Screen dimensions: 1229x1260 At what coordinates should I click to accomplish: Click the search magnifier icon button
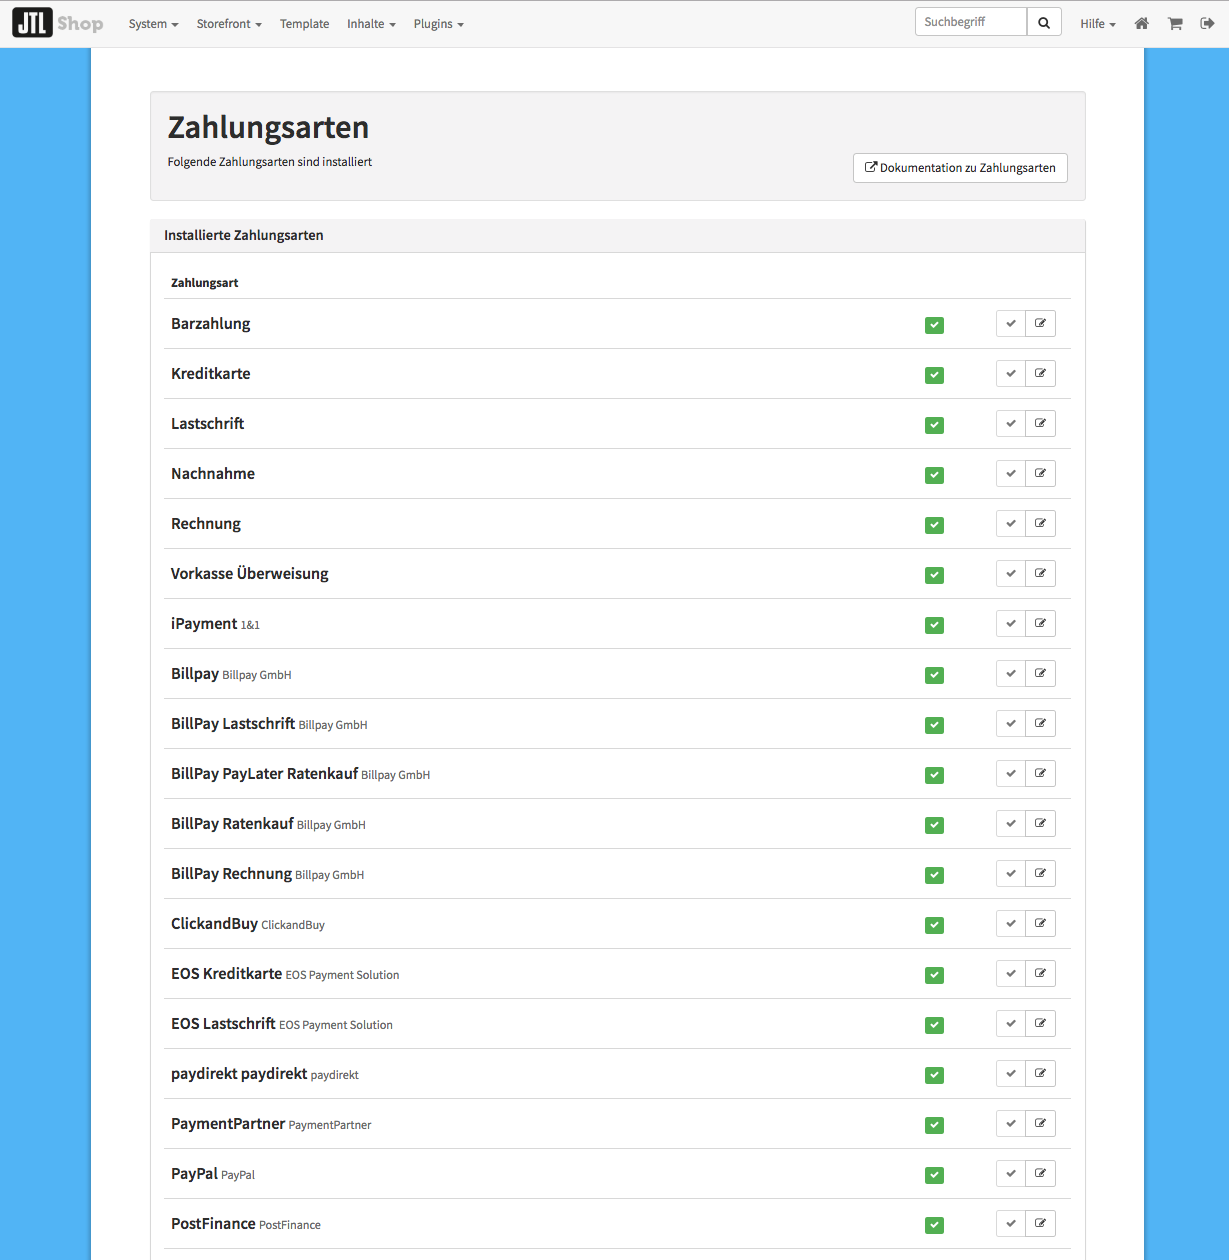point(1043,23)
